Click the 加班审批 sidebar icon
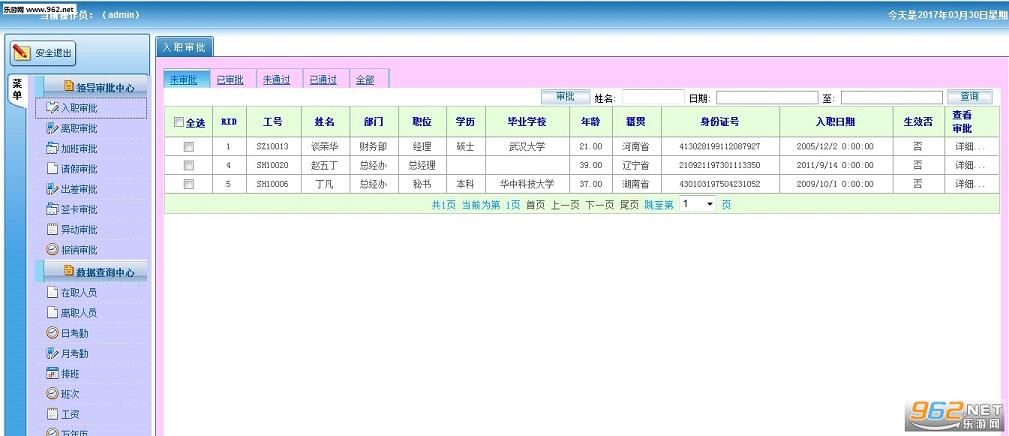Image resolution: width=1009 pixels, height=436 pixels. tap(53, 149)
